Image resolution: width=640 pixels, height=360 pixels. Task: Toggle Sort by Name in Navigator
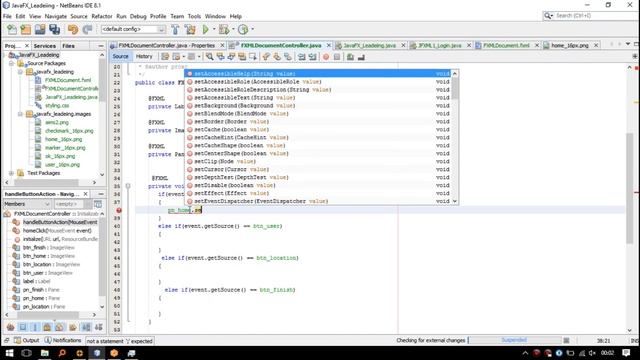pos(86,327)
